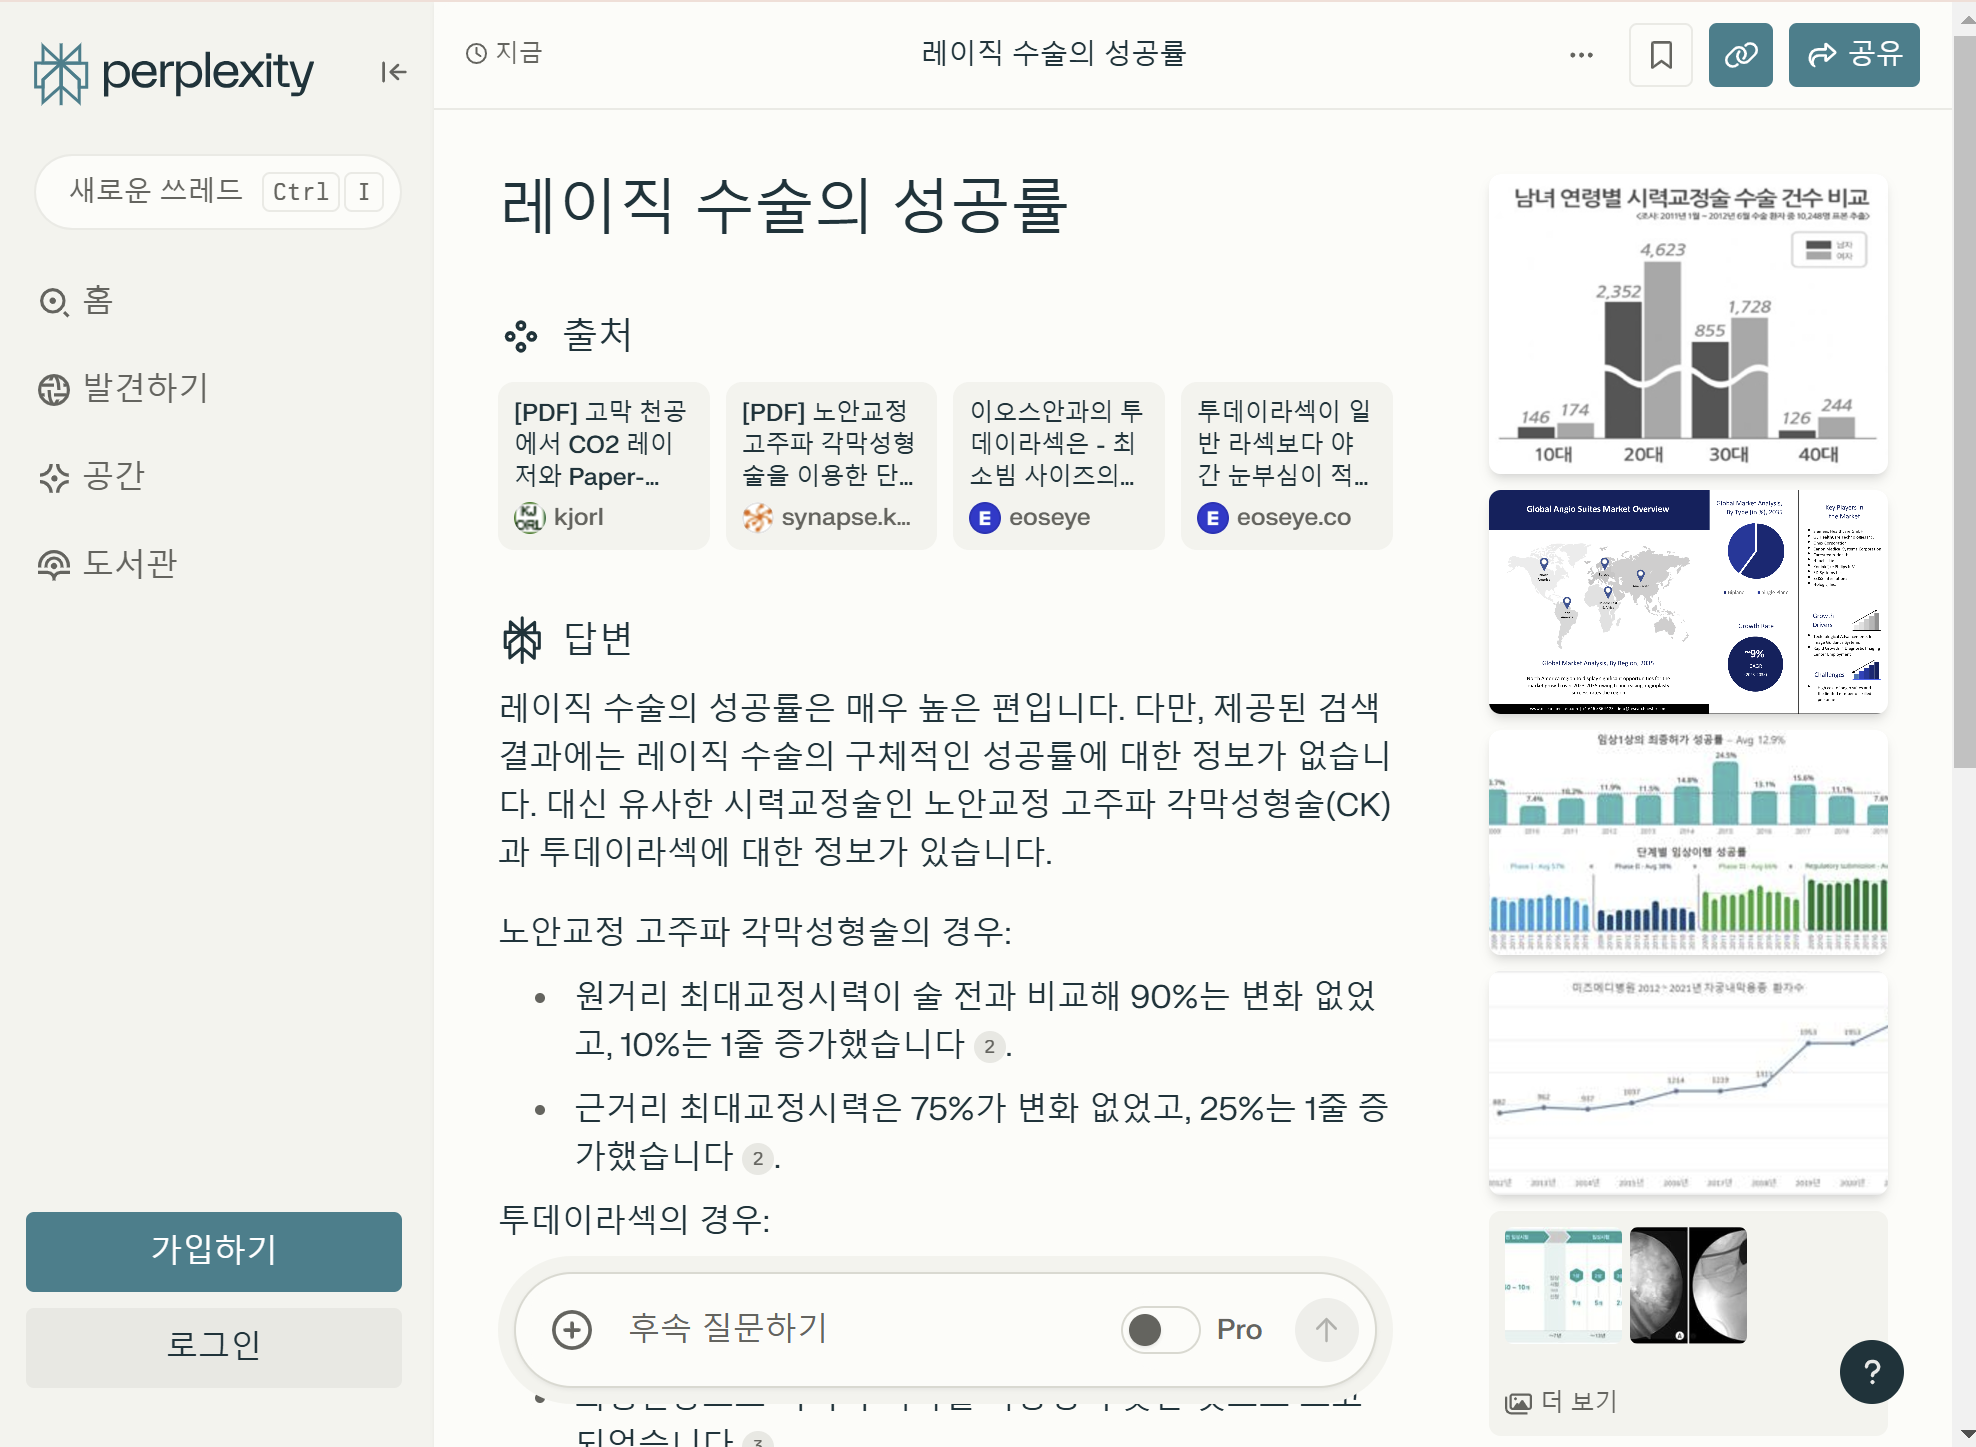Submit the follow-up with the arrow button

tap(1326, 1330)
